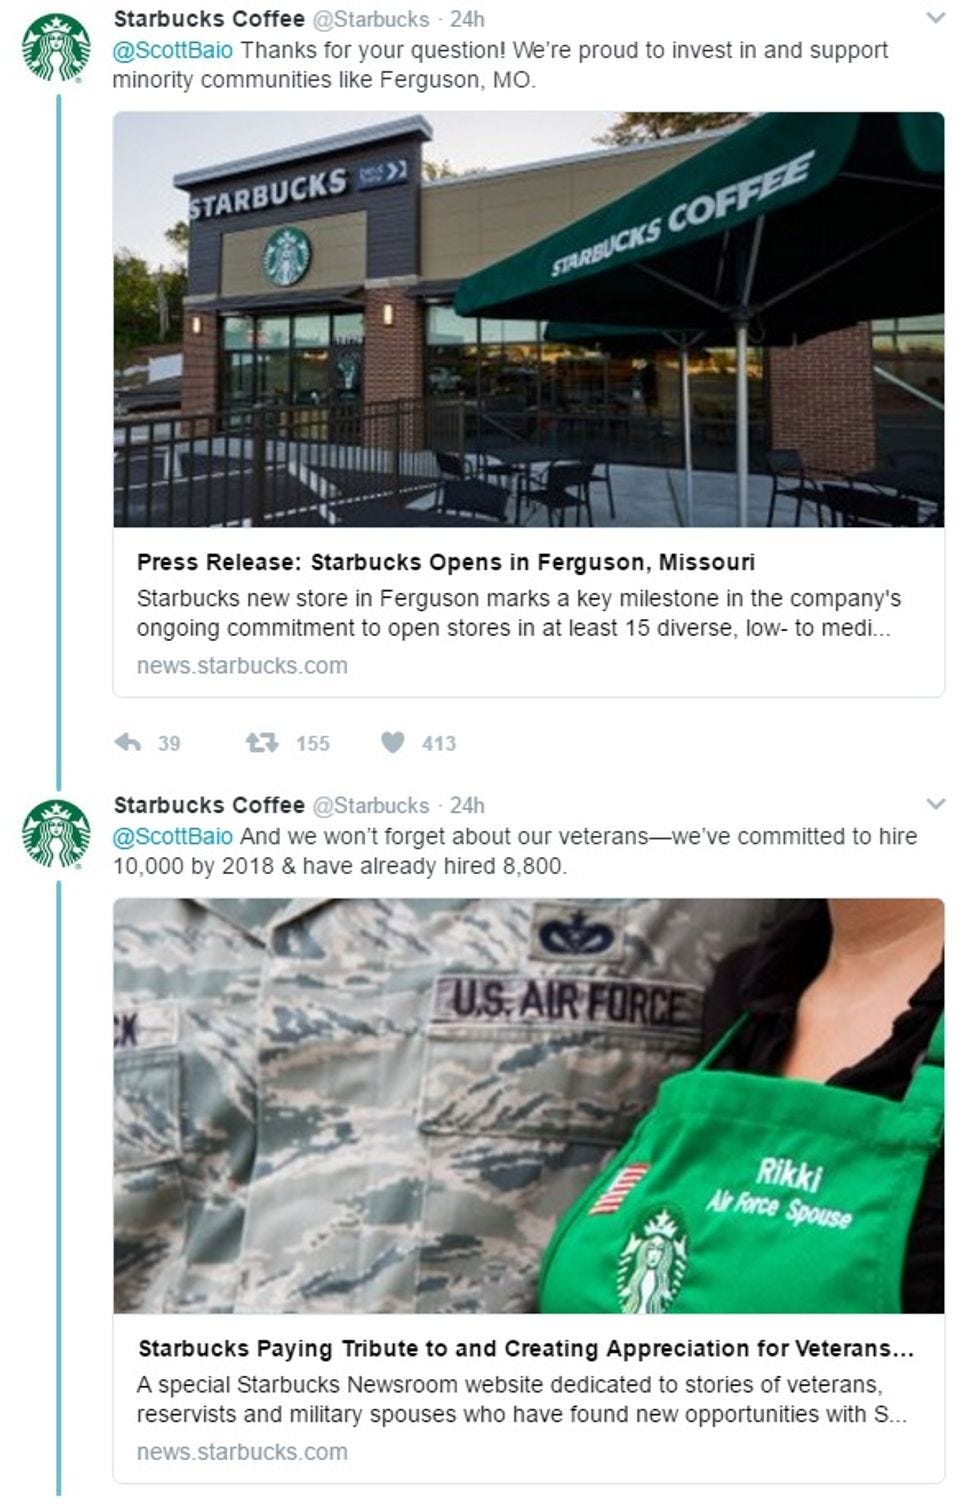Click the retweet icon showing 155

click(262, 742)
